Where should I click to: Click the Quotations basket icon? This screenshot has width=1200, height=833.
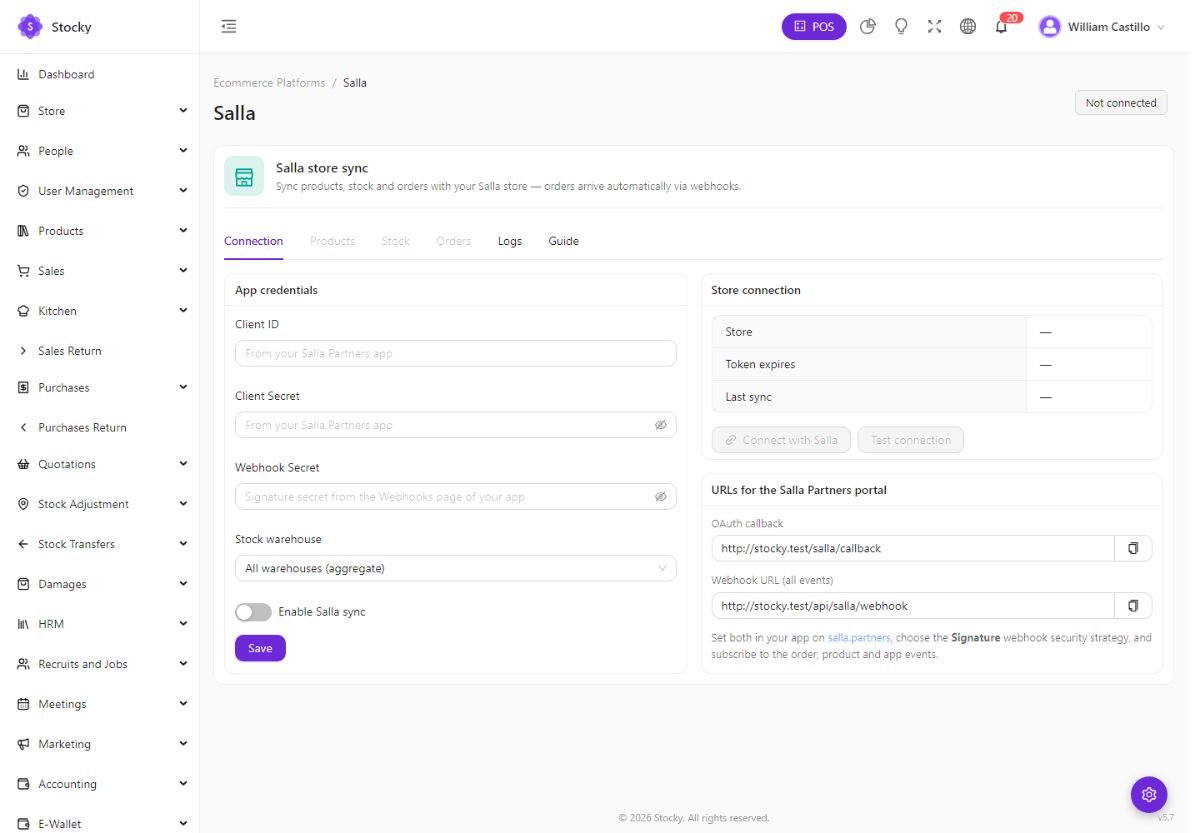click(x=23, y=464)
